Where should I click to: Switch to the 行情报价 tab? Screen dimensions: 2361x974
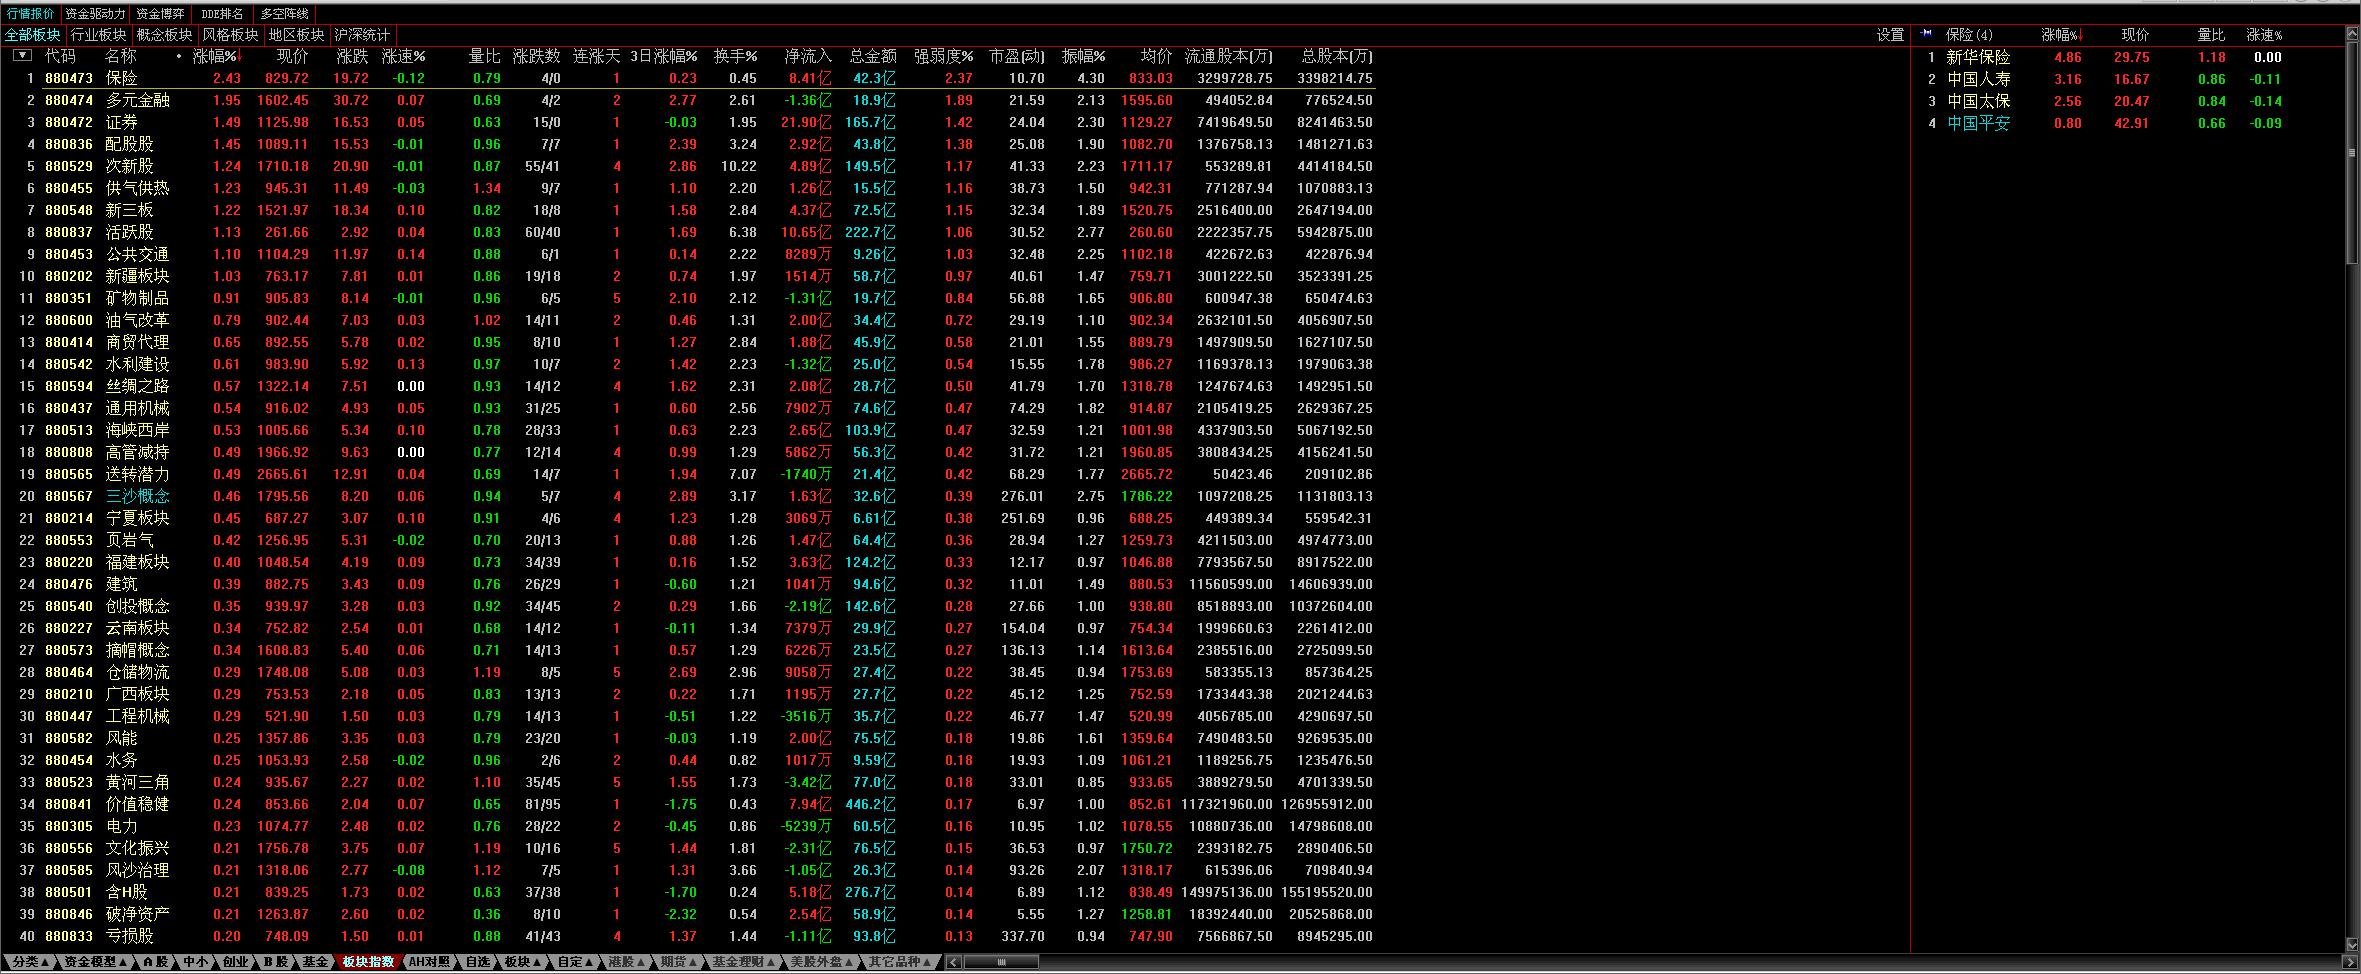click(31, 14)
